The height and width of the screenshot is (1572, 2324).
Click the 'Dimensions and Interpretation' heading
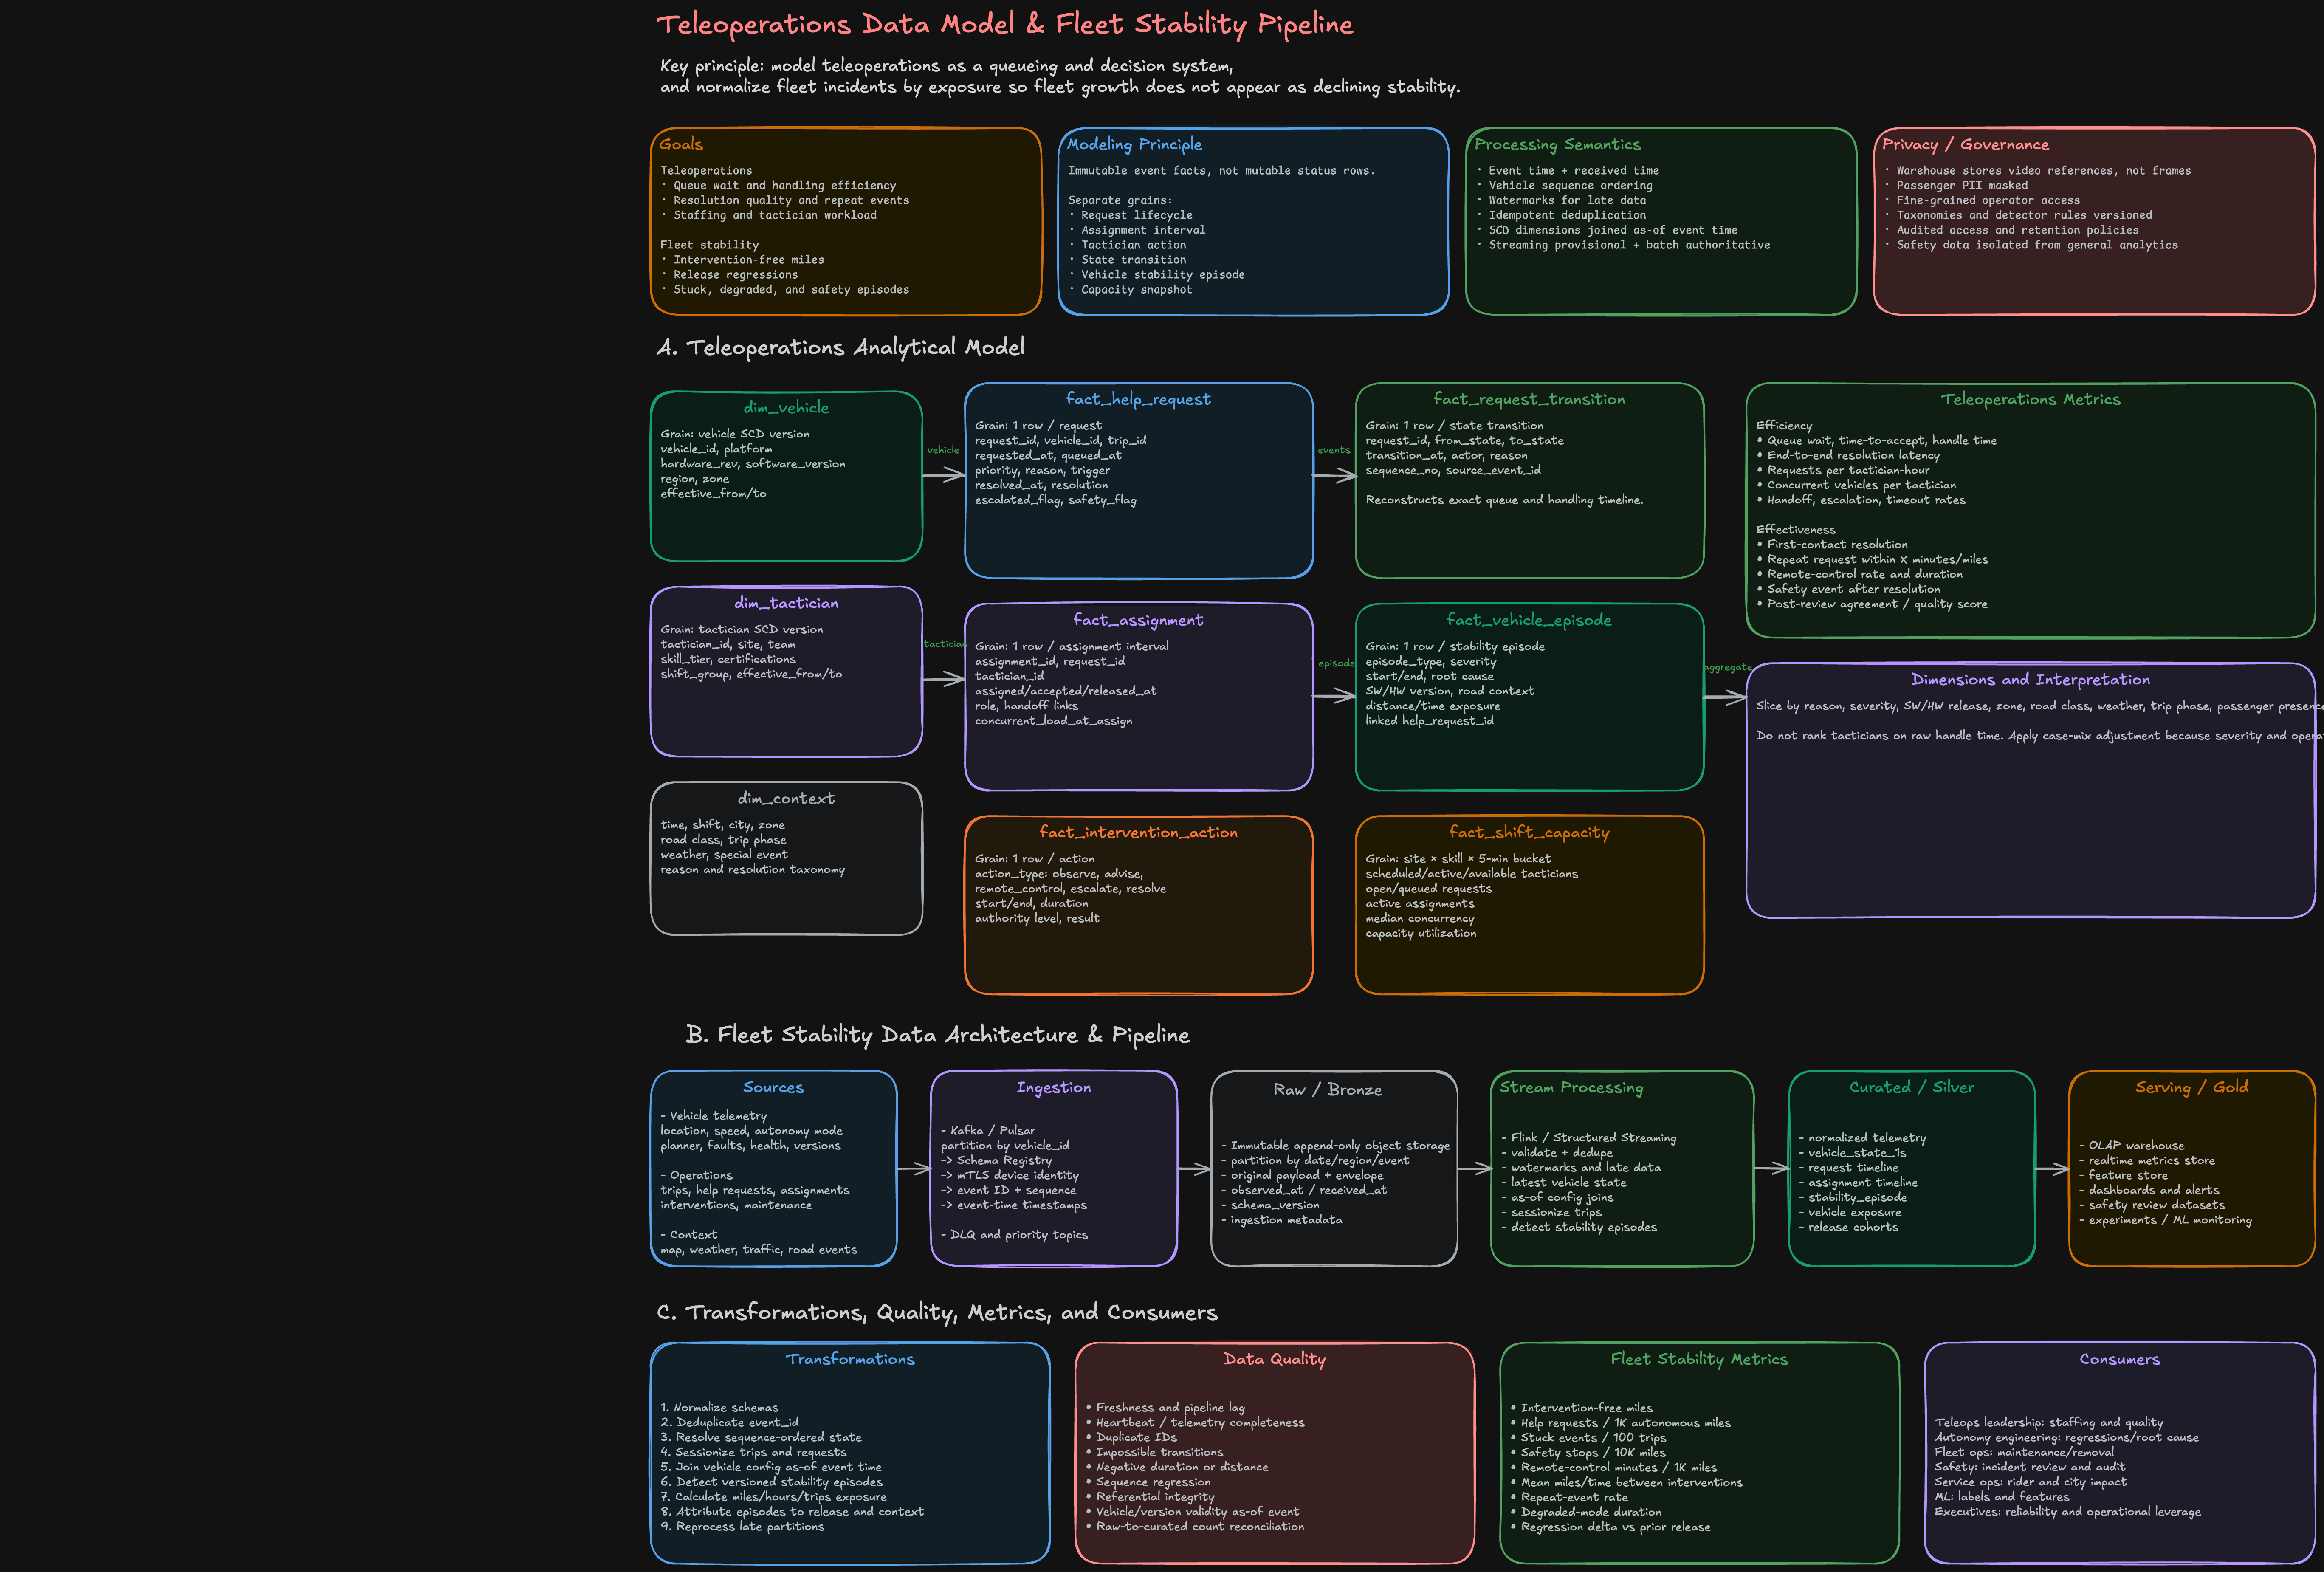[x=2030, y=679]
